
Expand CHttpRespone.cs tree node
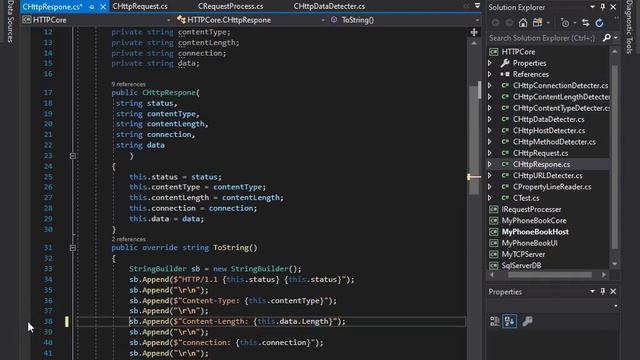(x=490, y=164)
